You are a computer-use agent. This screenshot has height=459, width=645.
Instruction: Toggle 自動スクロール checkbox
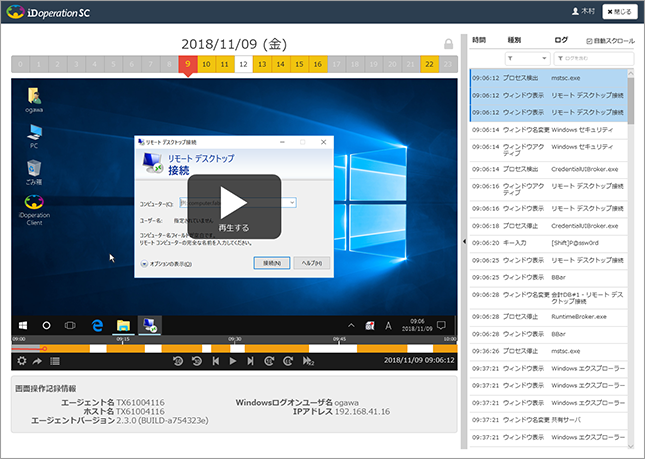pos(589,41)
